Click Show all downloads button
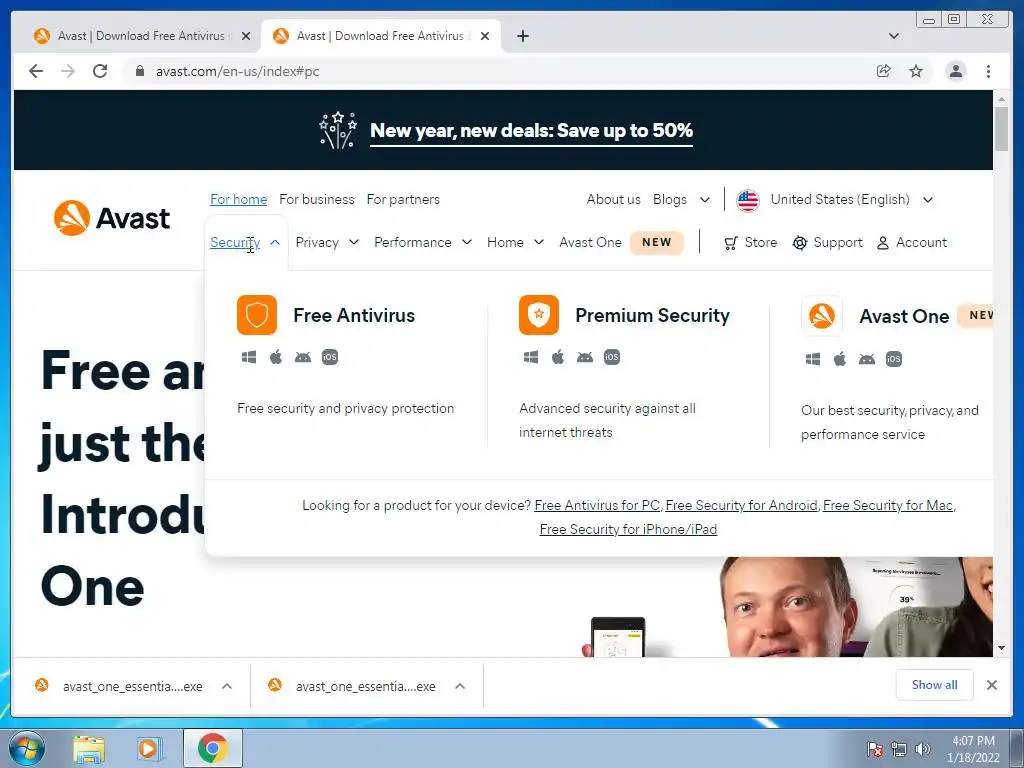This screenshot has width=1024, height=768. (935, 685)
